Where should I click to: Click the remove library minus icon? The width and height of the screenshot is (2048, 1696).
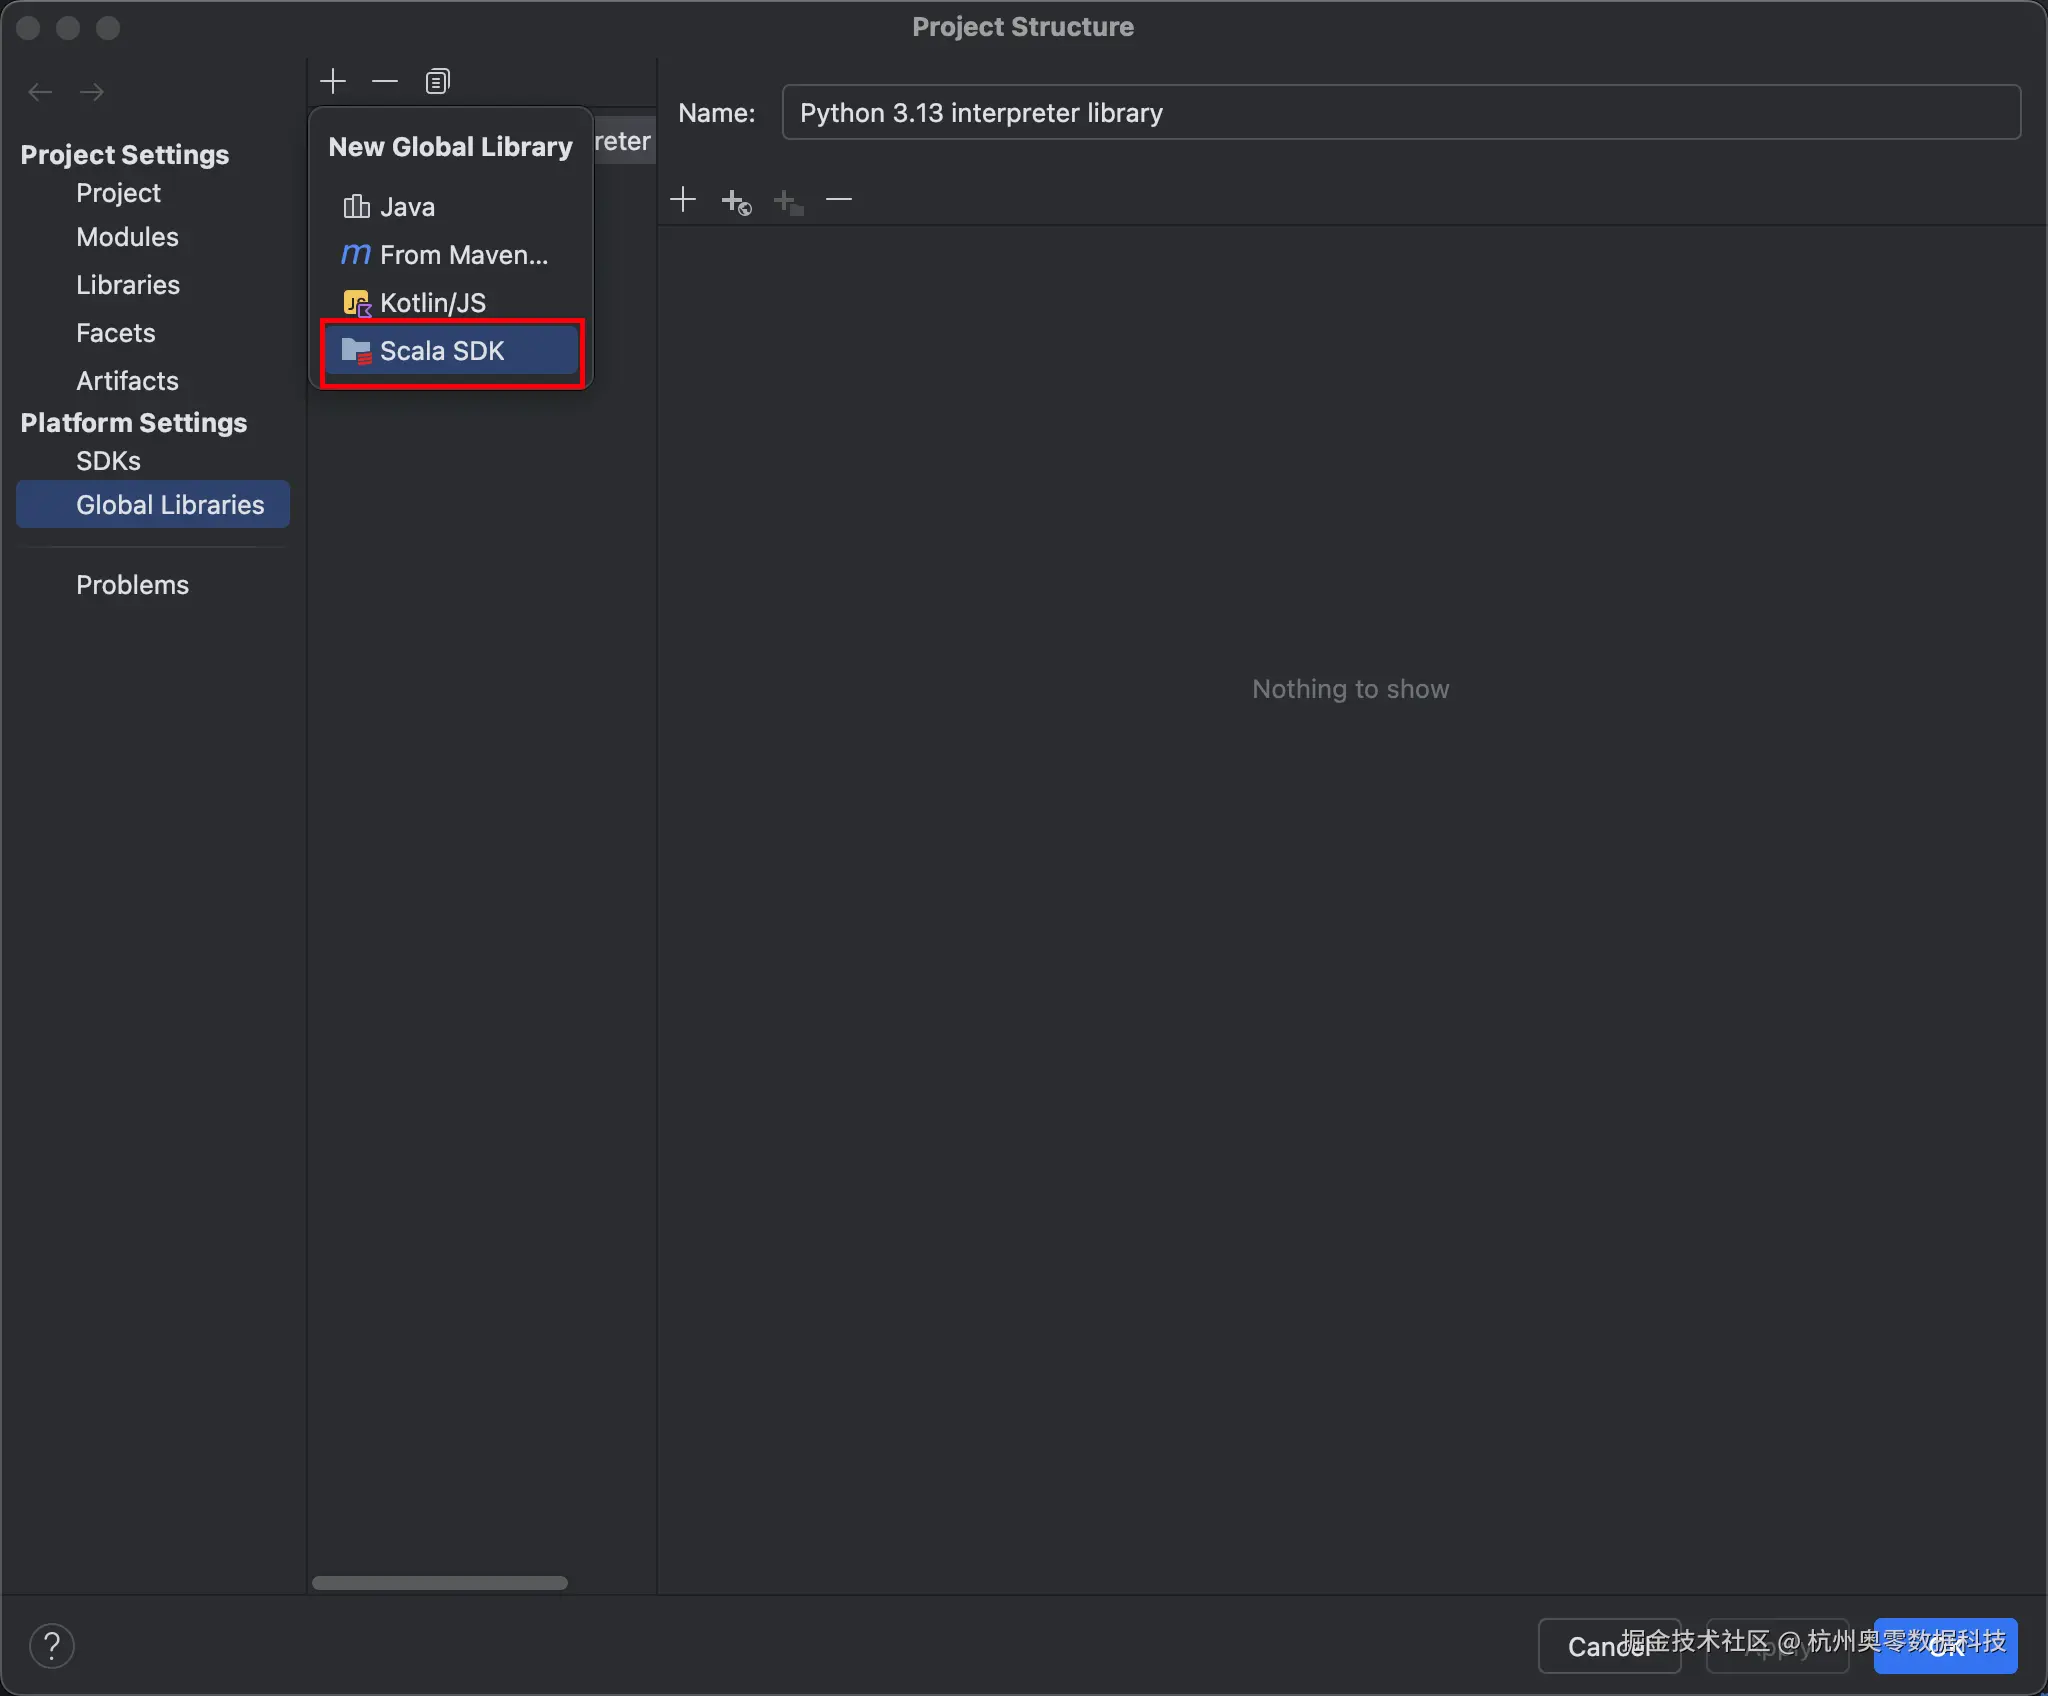[x=385, y=81]
